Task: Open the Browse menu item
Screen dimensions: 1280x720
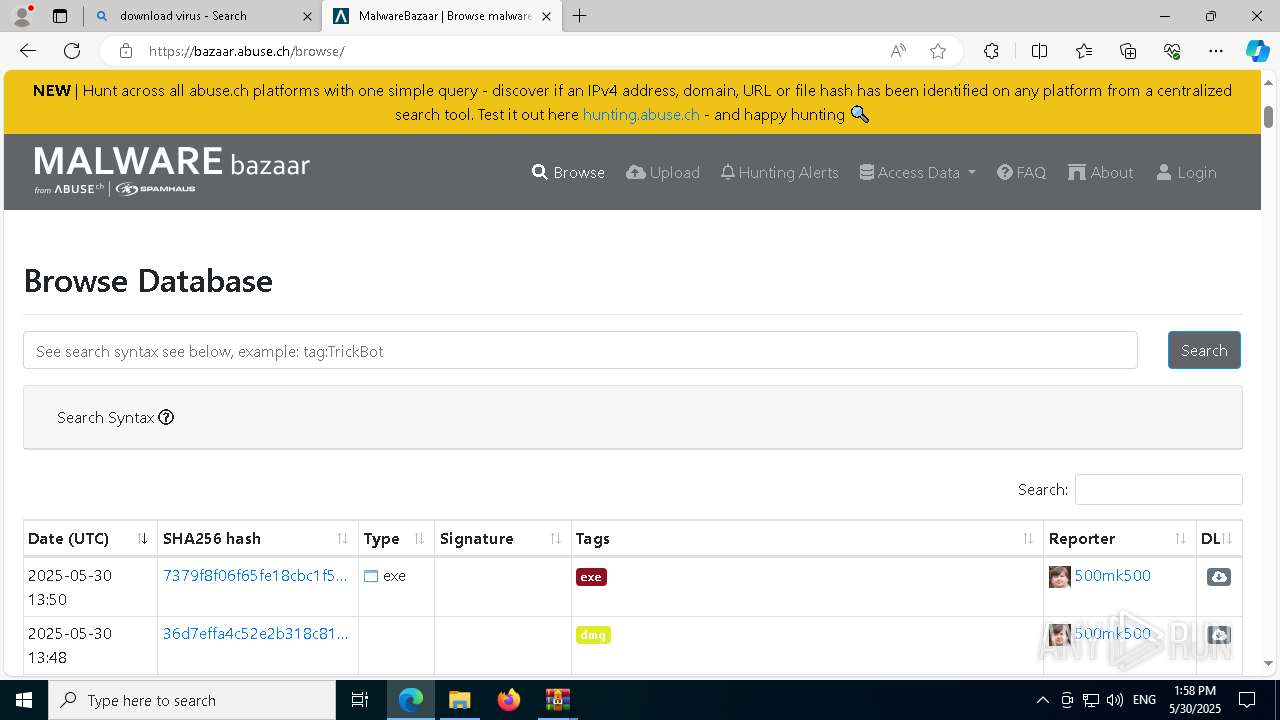Action: [568, 172]
